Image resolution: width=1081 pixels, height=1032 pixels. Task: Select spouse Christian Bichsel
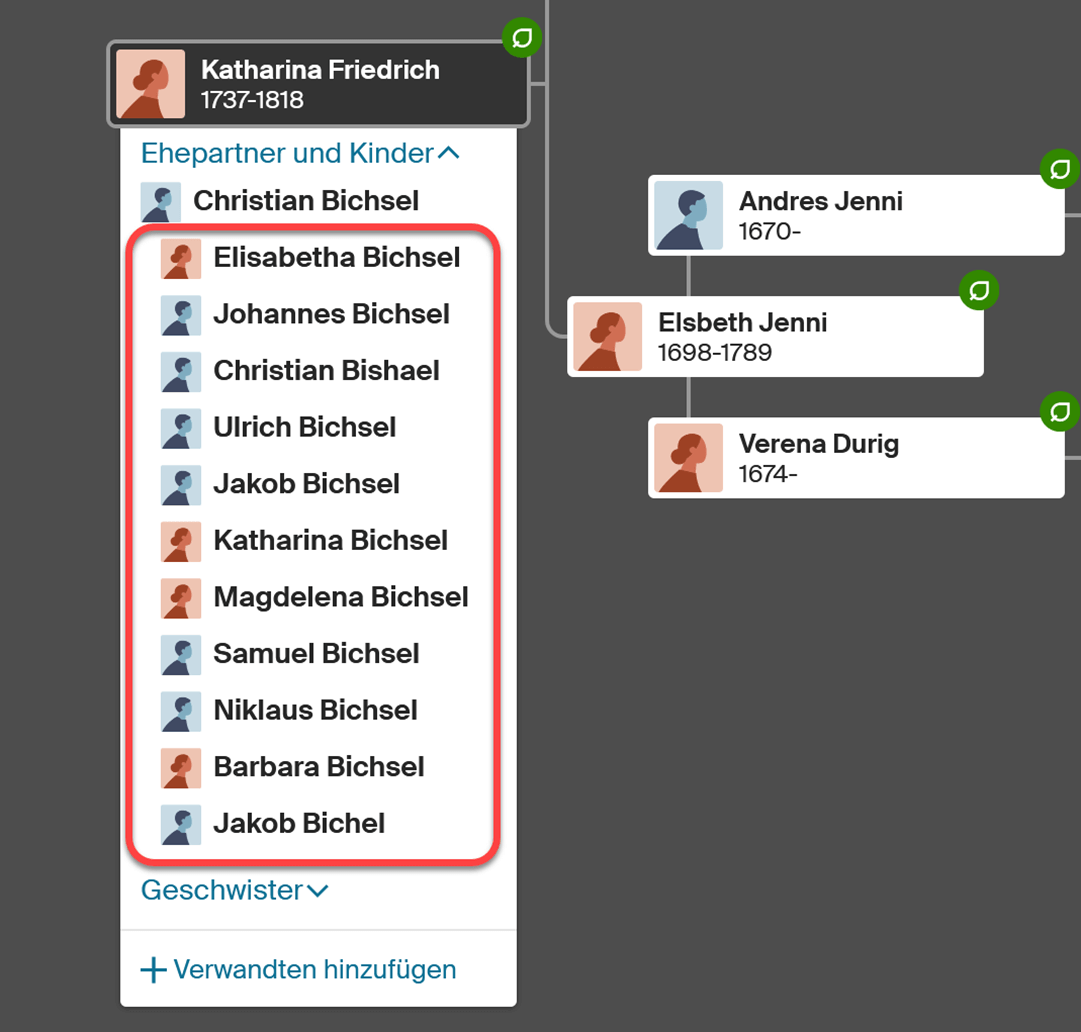(x=305, y=201)
